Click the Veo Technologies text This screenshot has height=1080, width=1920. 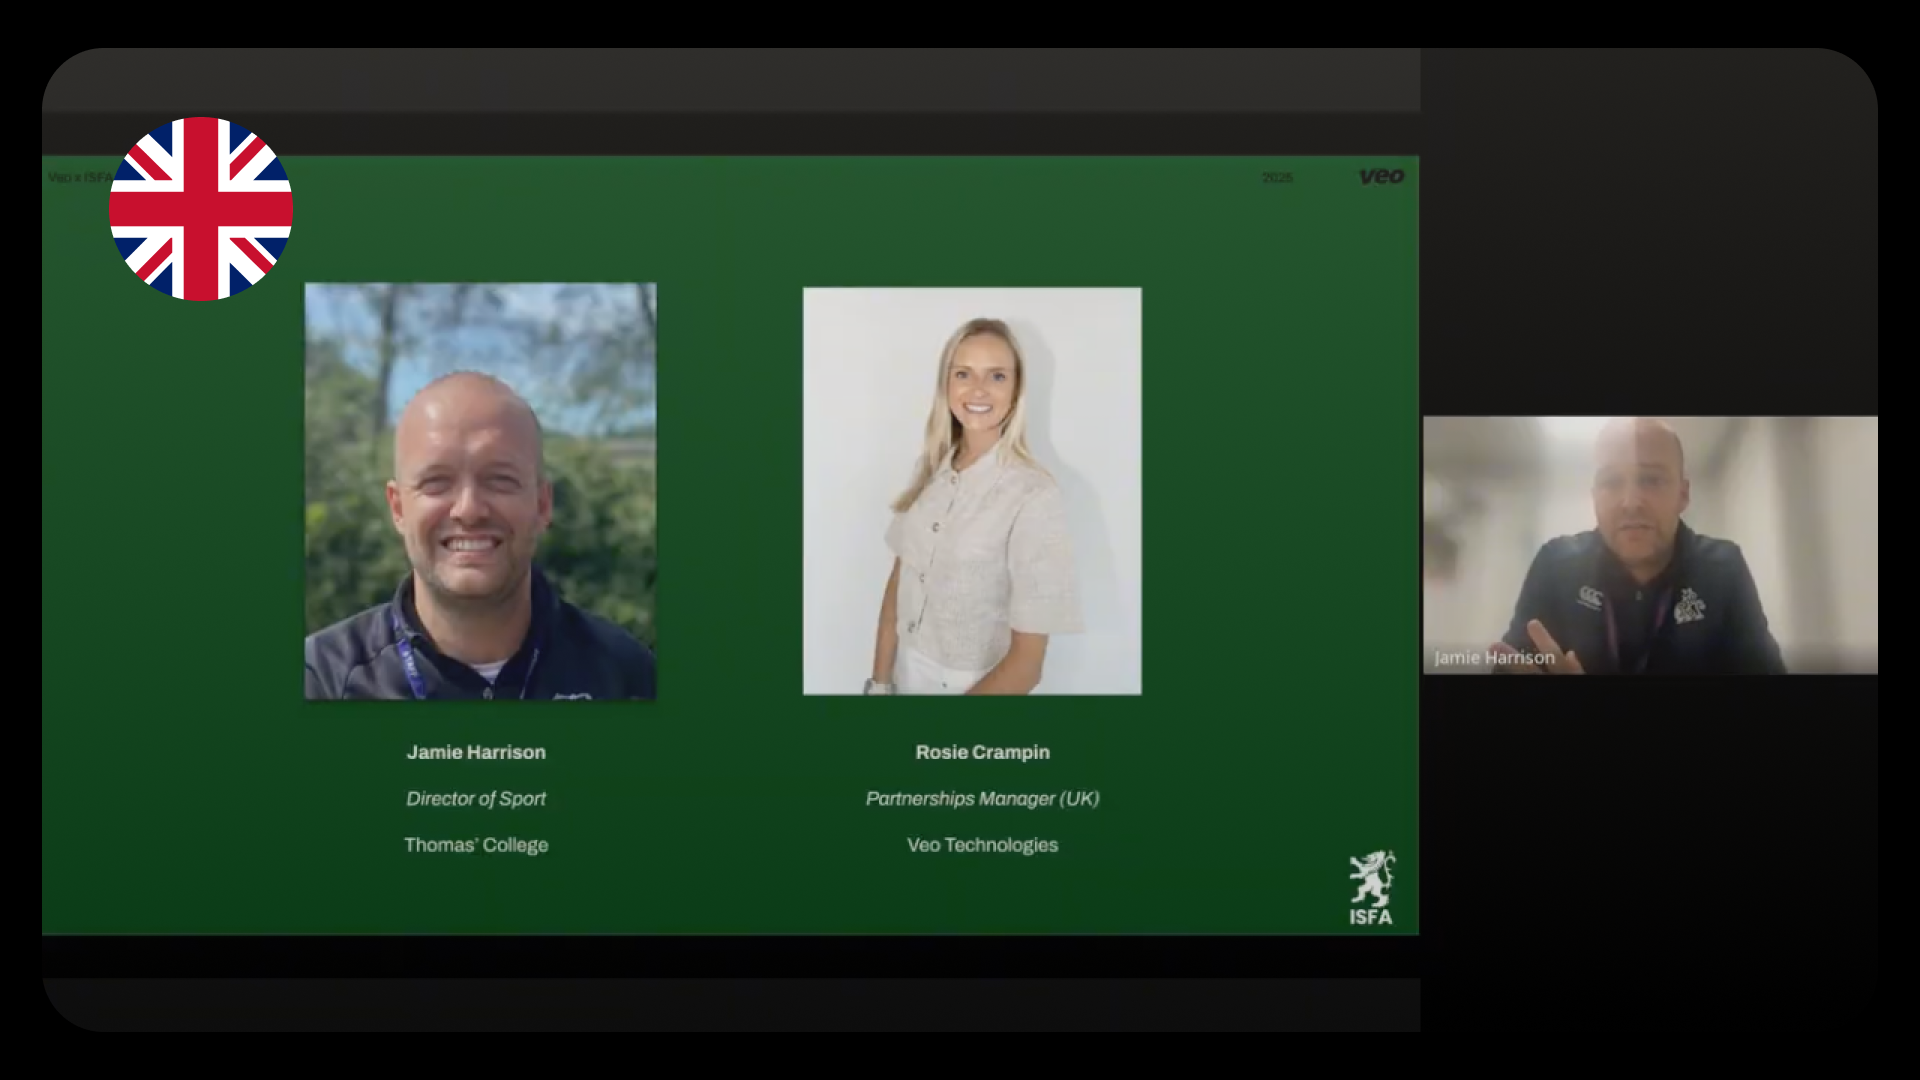pyautogui.click(x=982, y=845)
